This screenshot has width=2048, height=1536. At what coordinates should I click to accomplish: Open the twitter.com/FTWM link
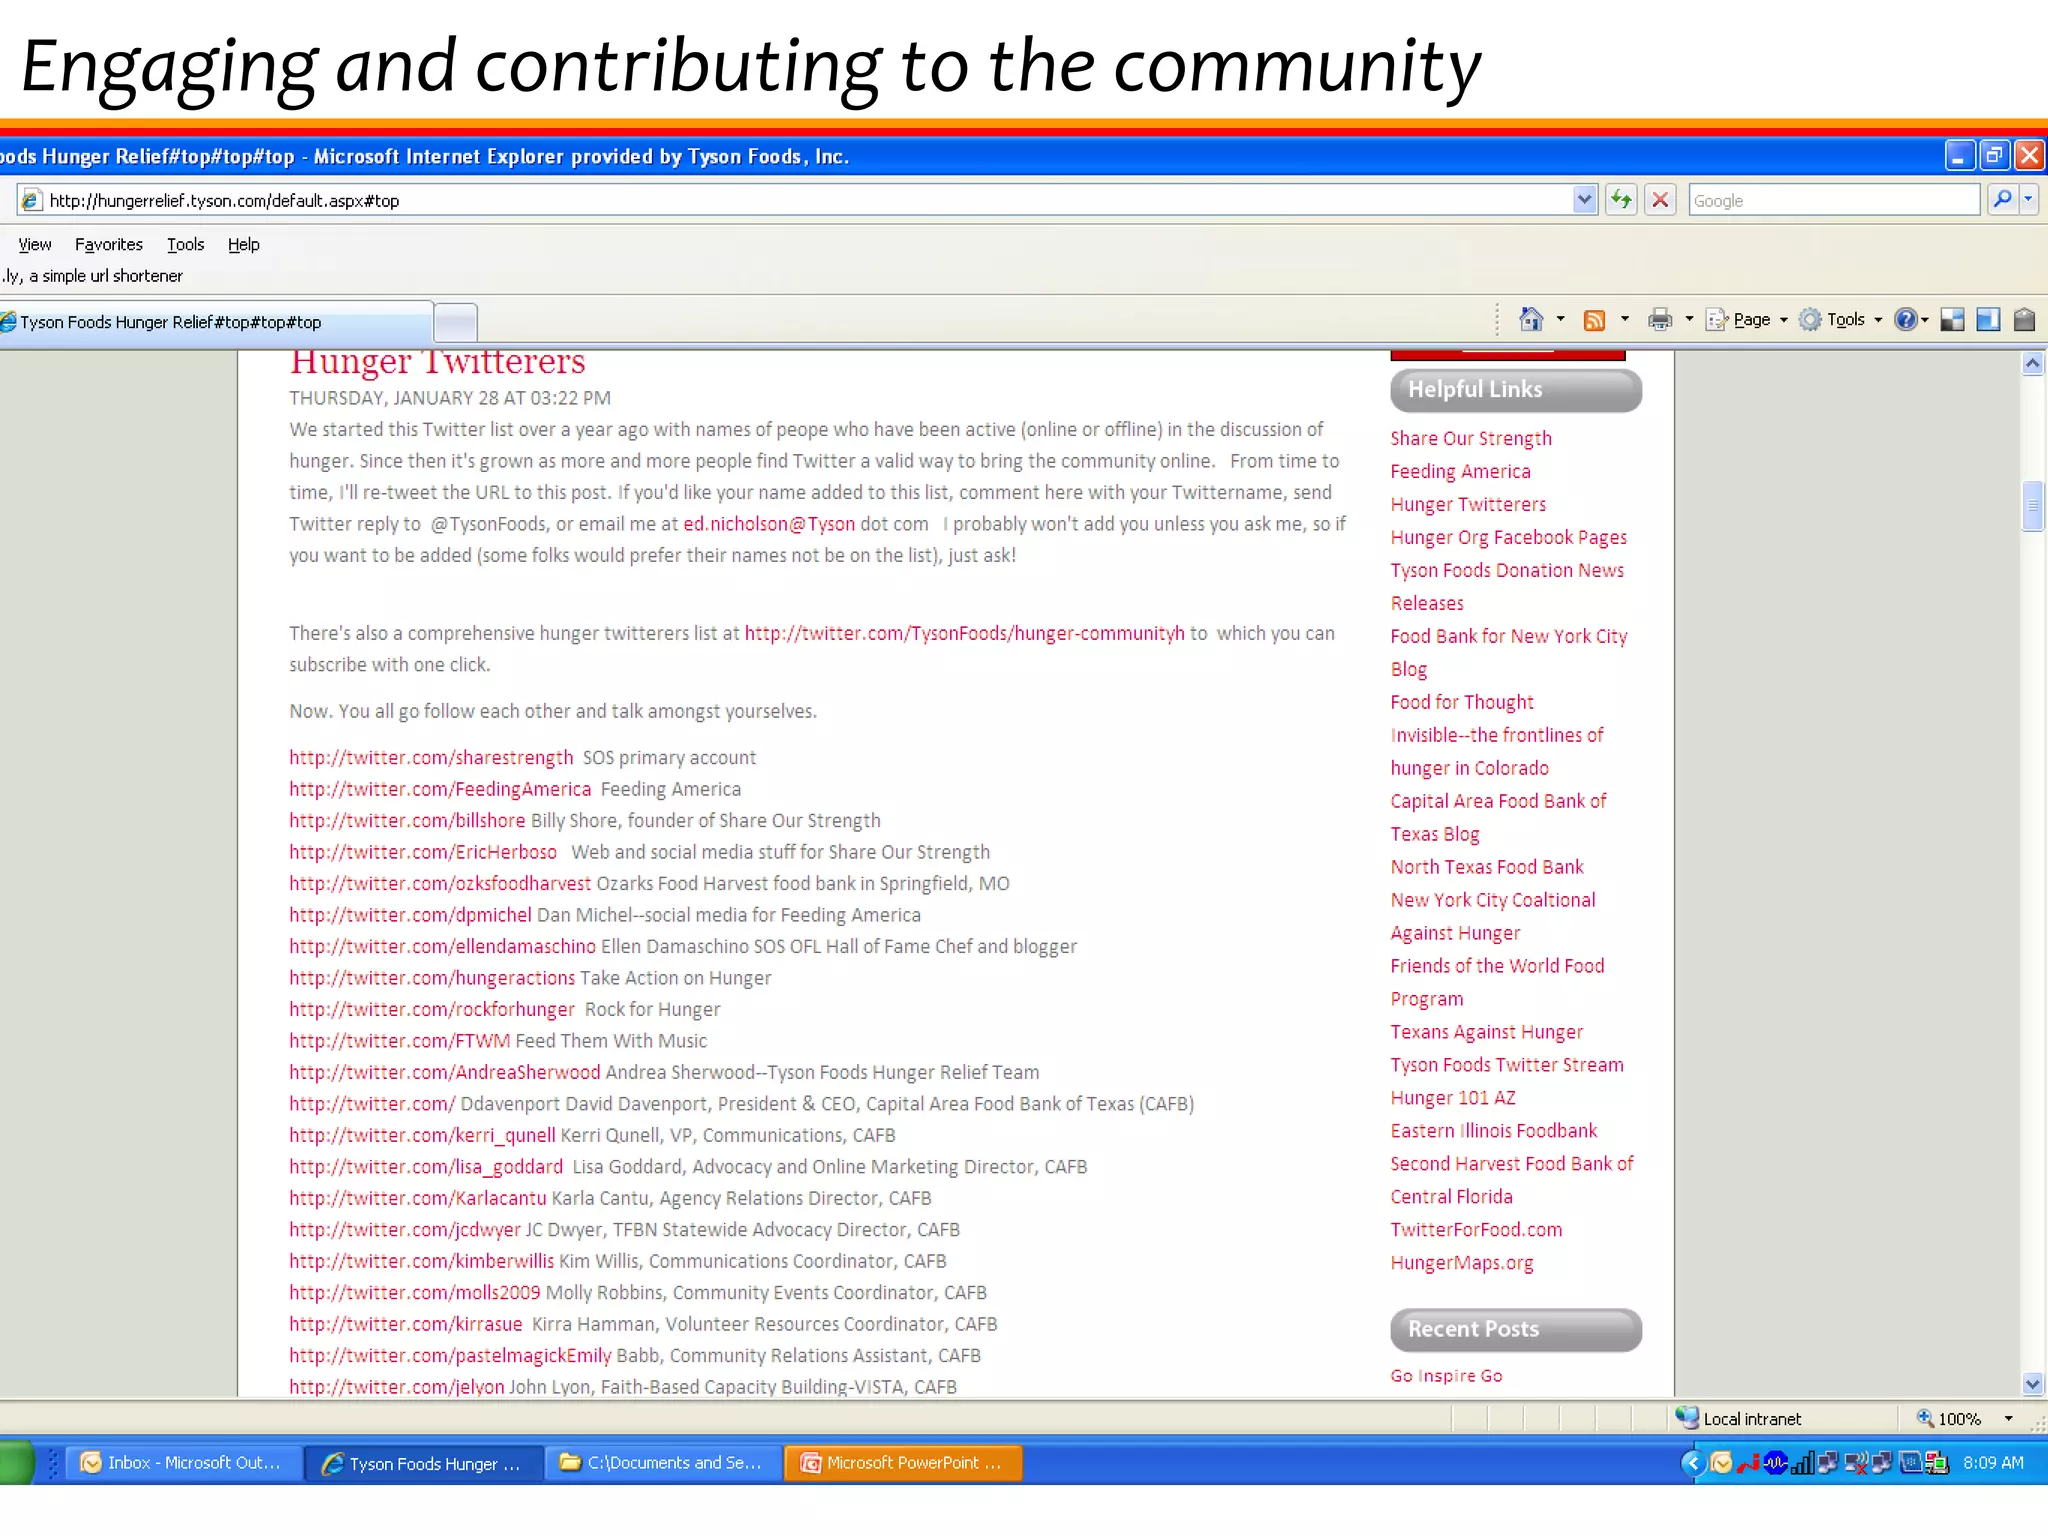pyautogui.click(x=400, y=1040)
